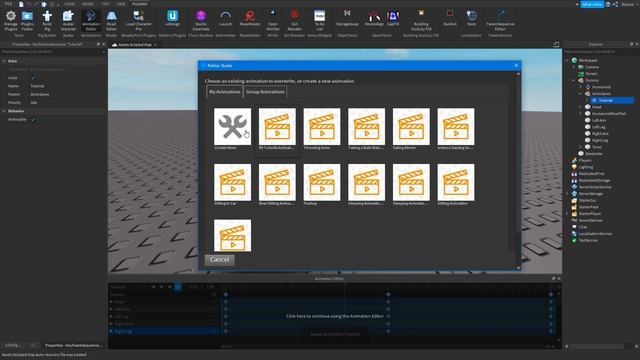Image resolution: width=640 pixels, height=360 pixels.
Task: Switch to the Group Animations tab
Action: tap(265, 92)
